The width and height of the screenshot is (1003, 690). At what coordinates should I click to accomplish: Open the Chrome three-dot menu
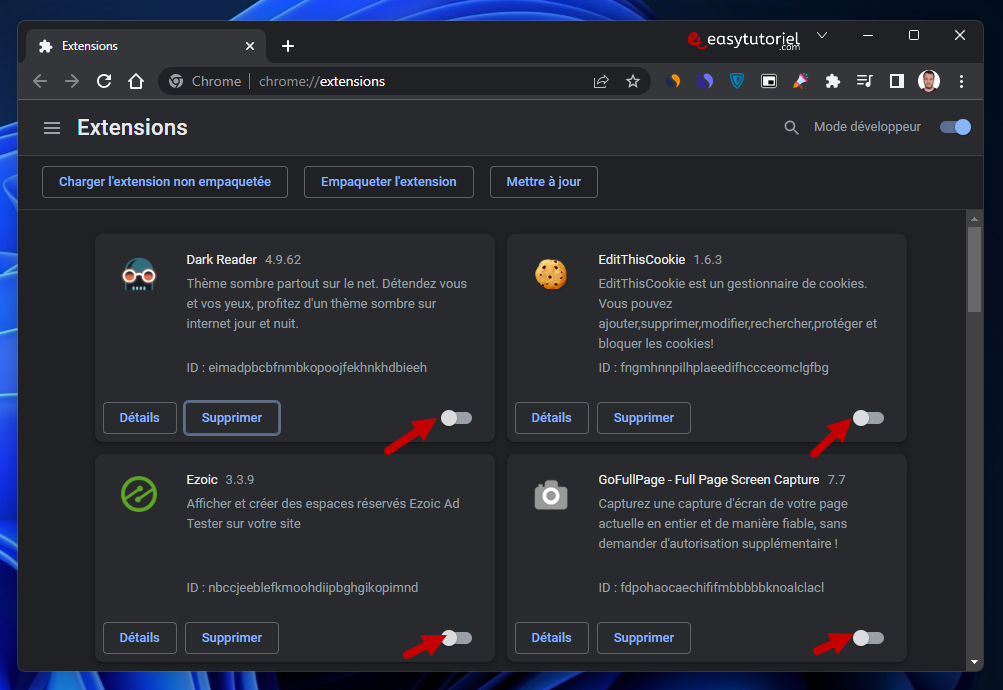961,81
